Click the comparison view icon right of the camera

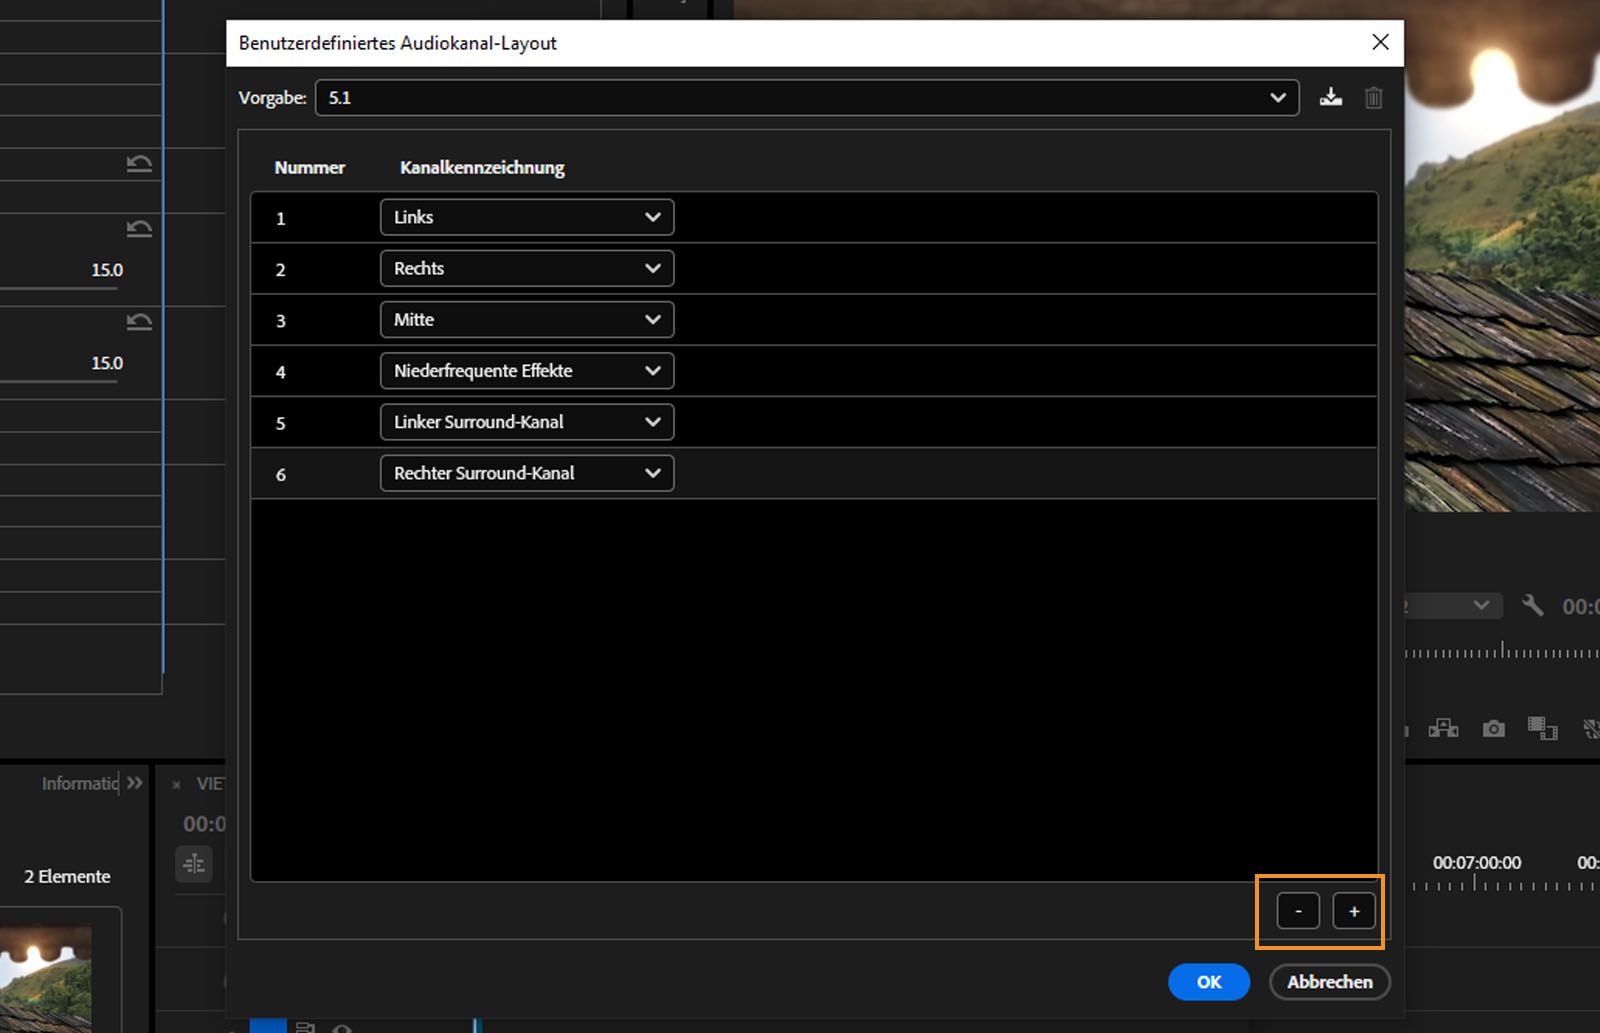[1542, 728]
